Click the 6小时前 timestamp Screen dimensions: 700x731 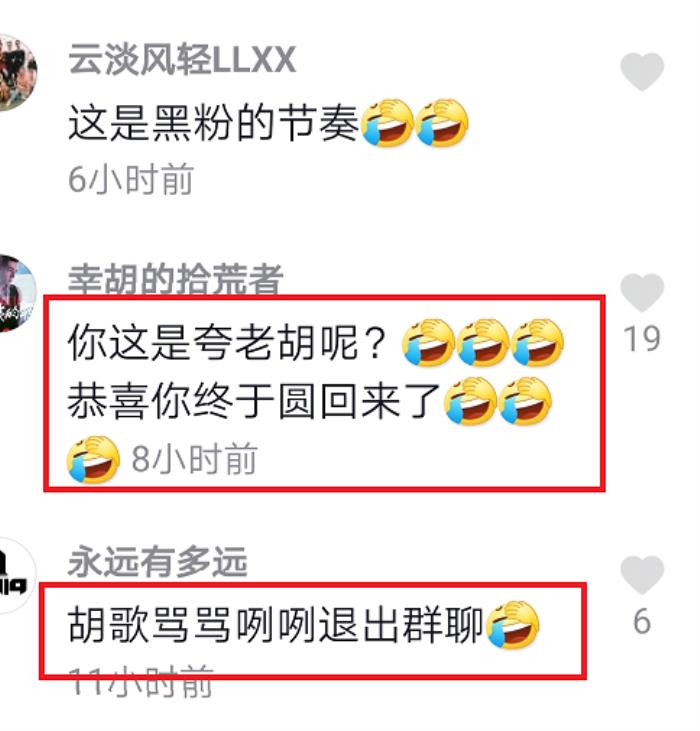tap(131, 179)
